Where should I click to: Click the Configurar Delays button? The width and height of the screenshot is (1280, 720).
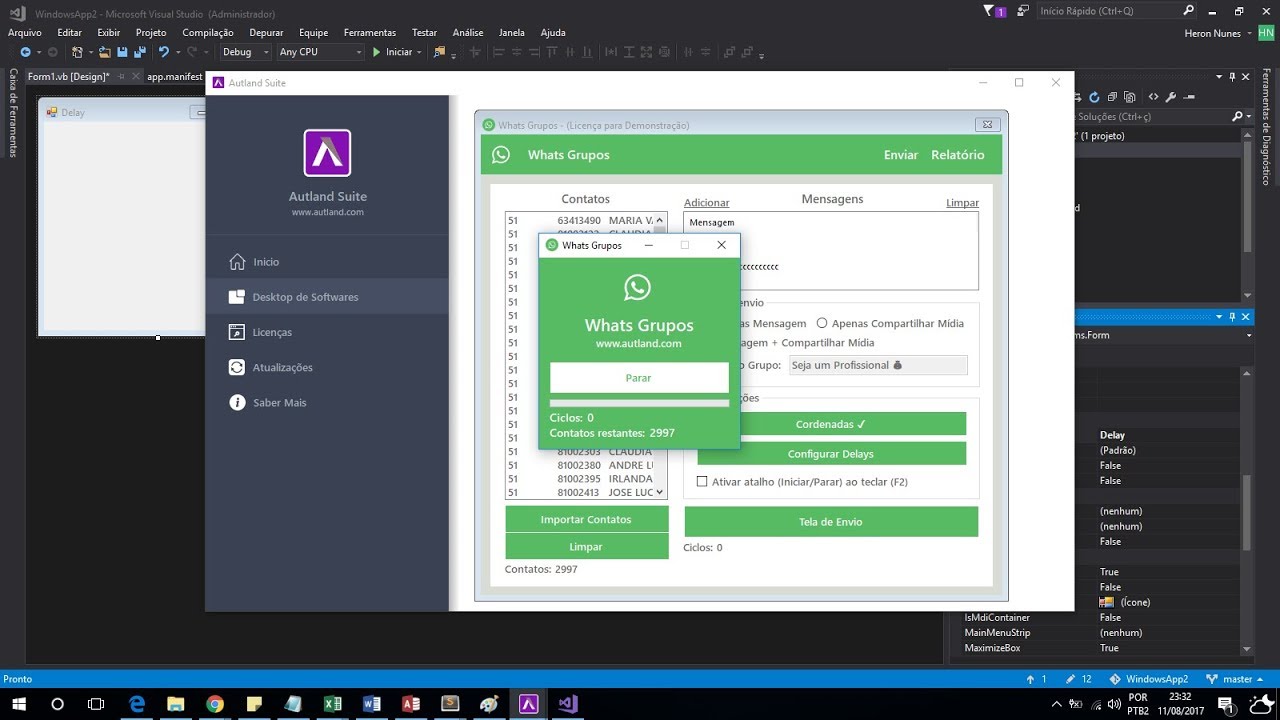coord(831,454)
